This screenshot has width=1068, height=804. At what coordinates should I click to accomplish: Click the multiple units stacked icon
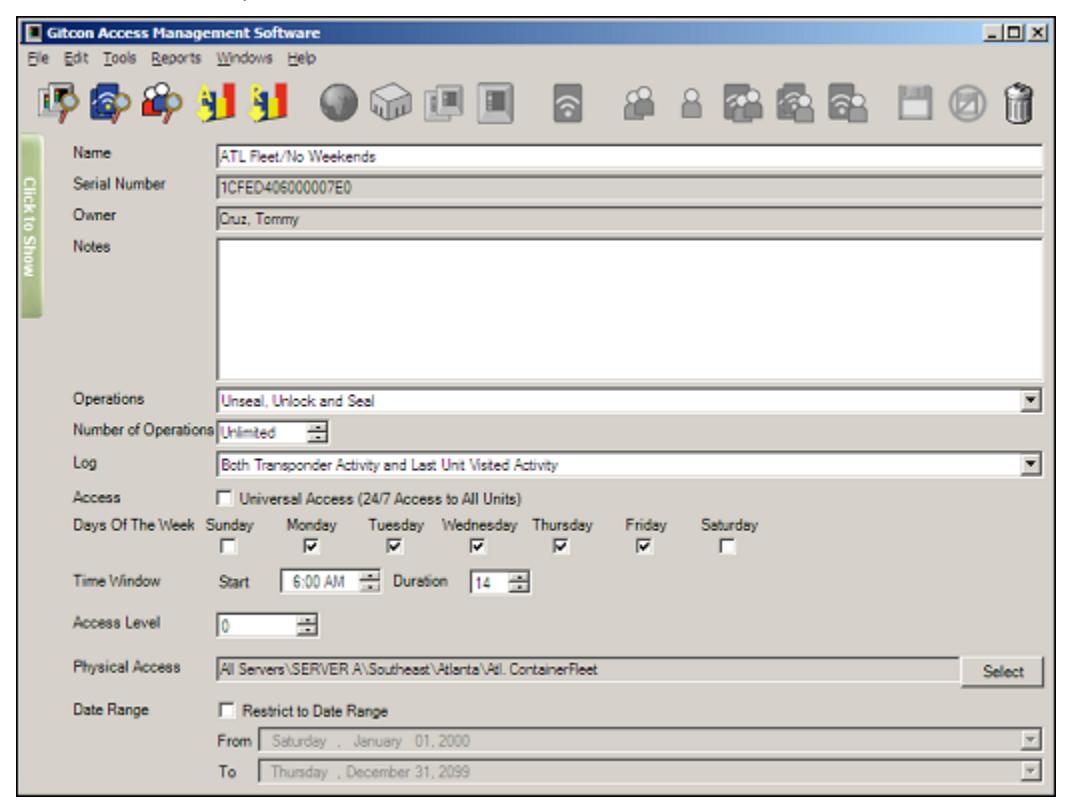tap(444, 103)
